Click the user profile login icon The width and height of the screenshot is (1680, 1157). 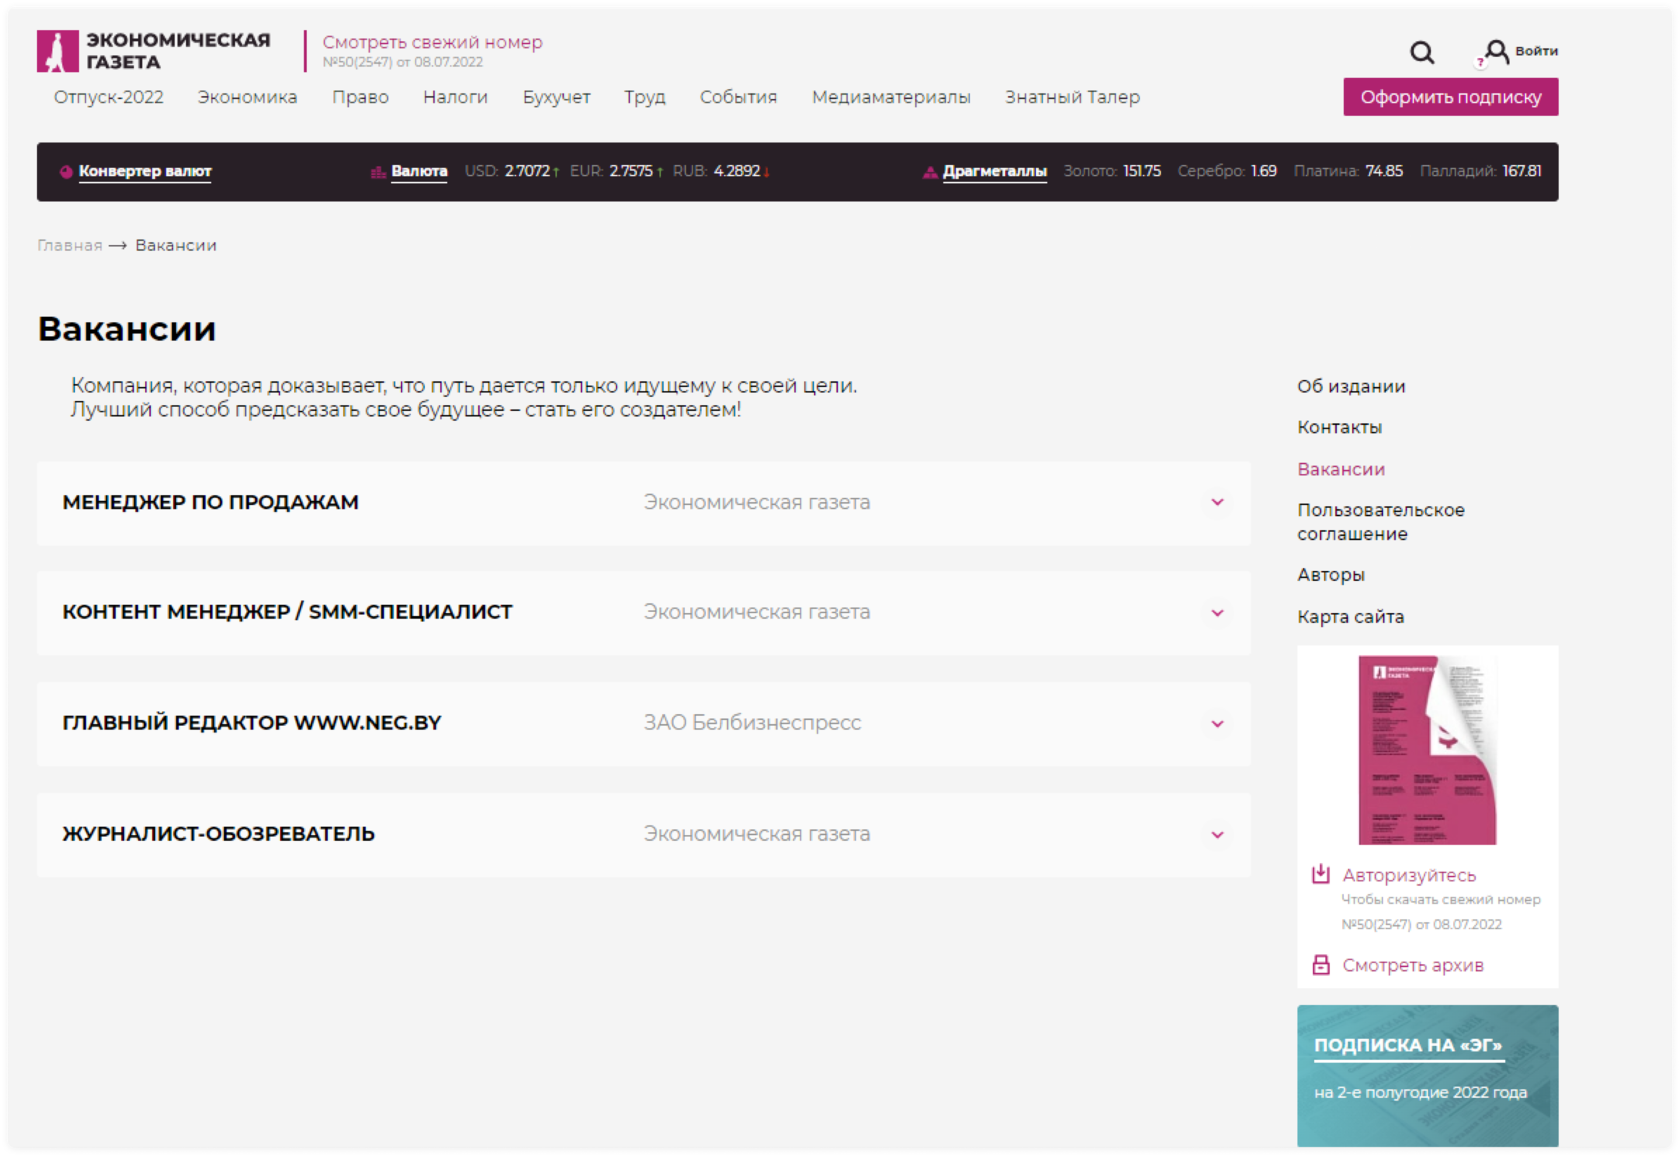click(x=1496, y=51)
